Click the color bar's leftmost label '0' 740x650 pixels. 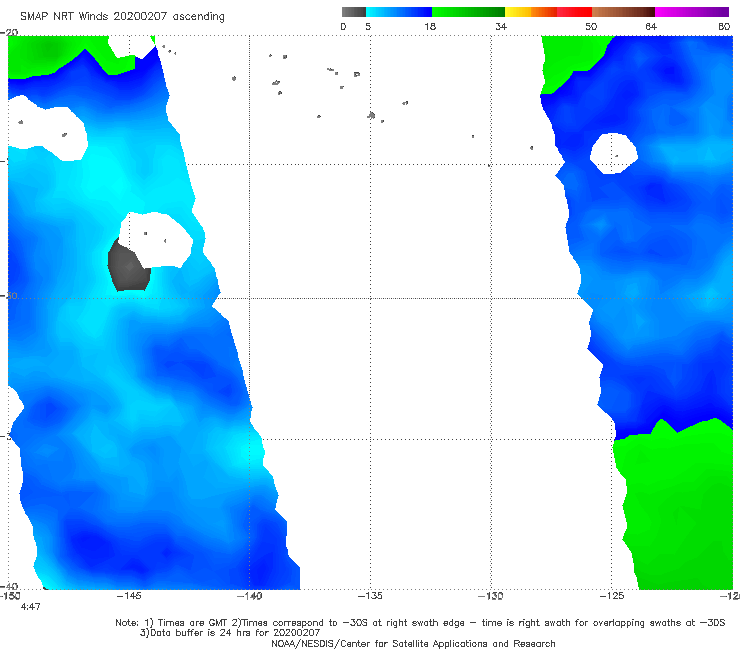coord(343,26)
